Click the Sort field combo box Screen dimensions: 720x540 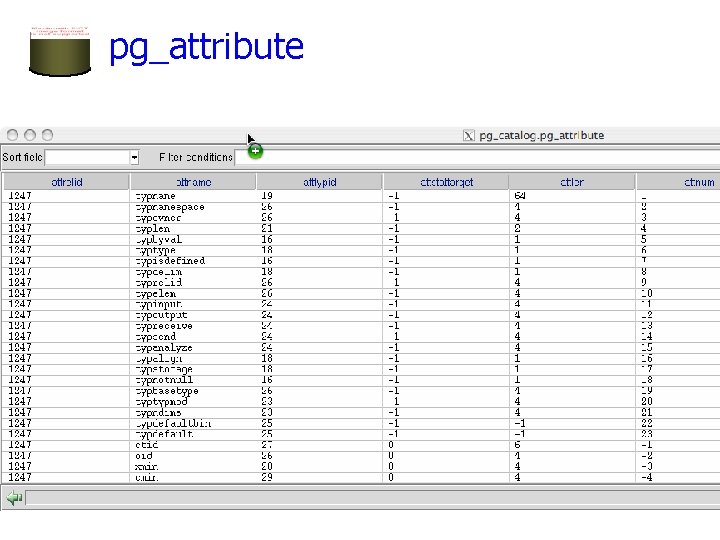pos(92,158)
